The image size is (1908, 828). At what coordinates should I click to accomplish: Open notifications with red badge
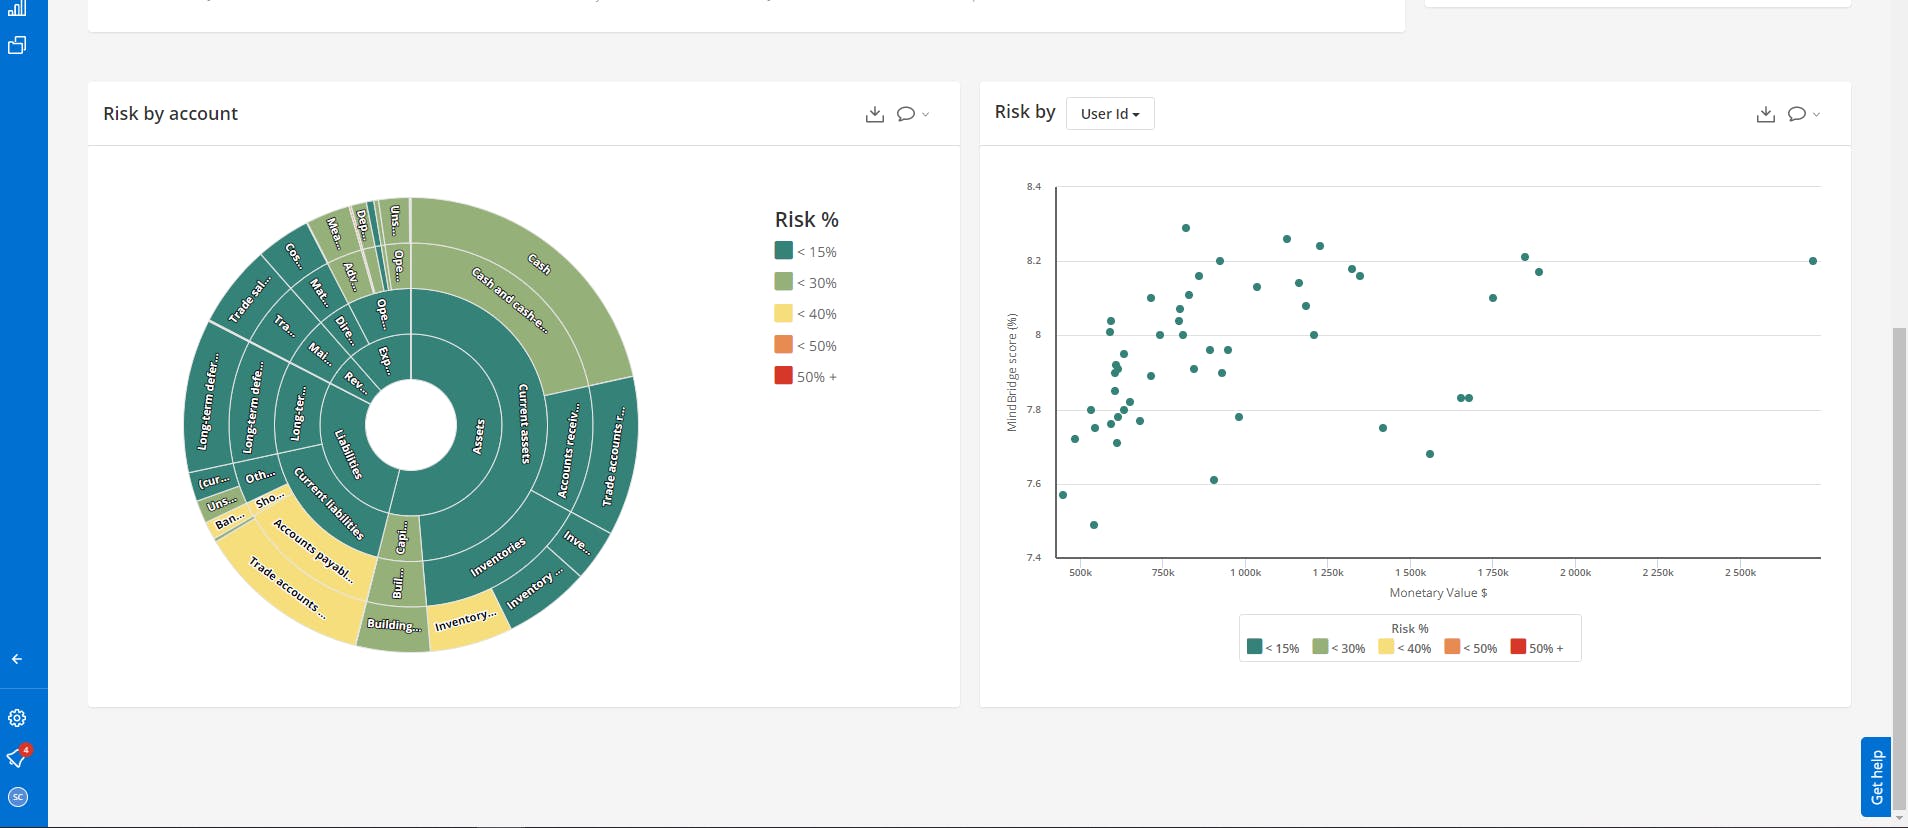coord(18,757)
